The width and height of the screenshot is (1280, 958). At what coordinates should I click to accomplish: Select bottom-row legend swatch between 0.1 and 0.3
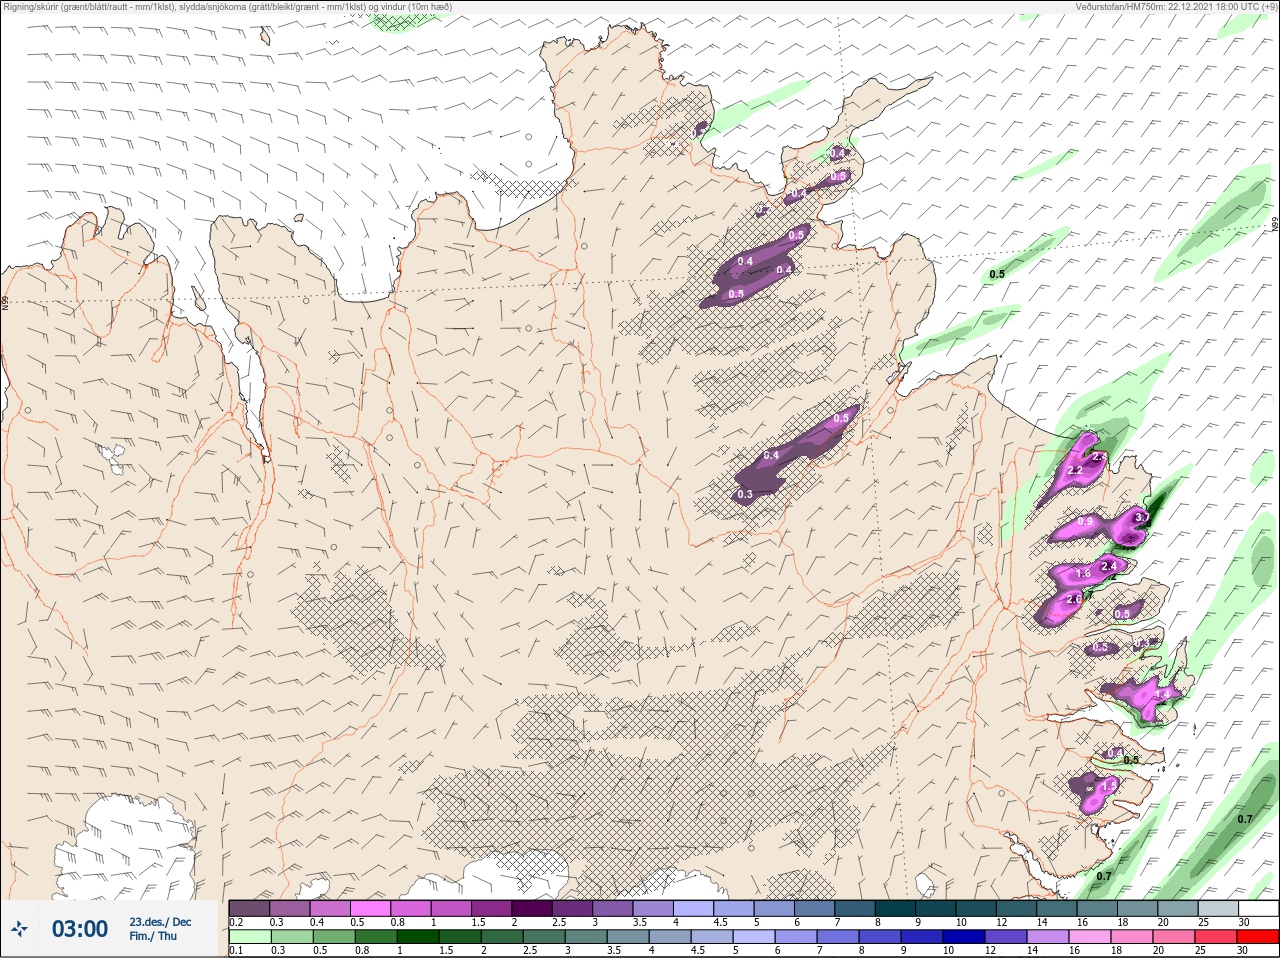(249, 937)
